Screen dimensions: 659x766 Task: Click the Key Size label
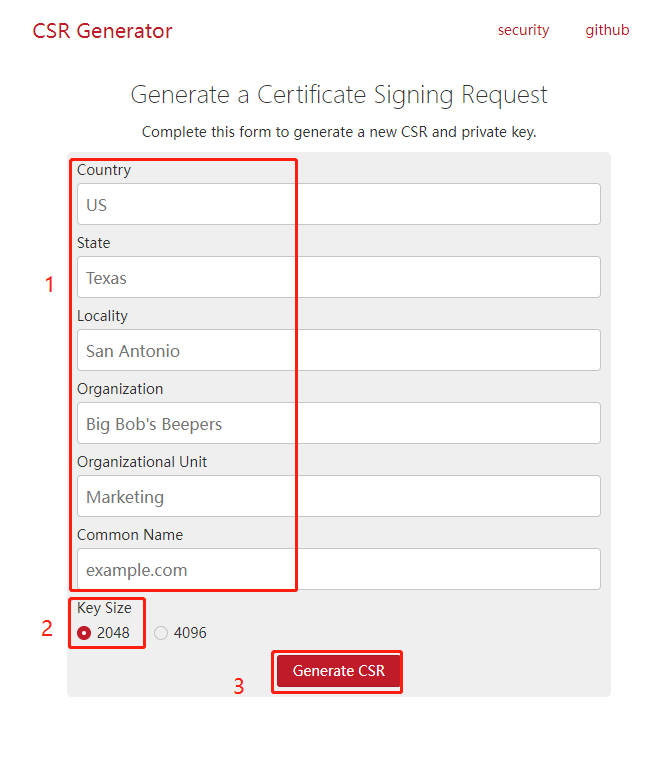pos(104,608)
